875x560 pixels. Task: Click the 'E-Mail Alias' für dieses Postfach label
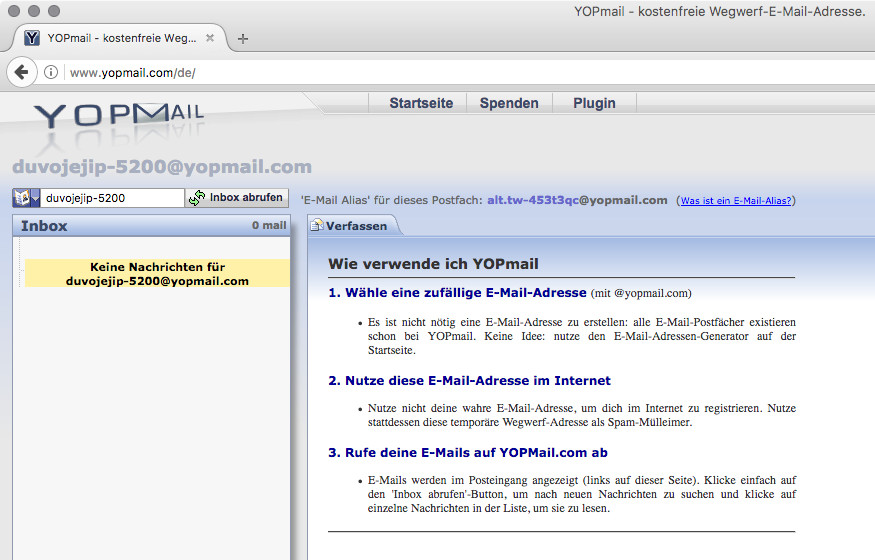(x=392, y=200)
